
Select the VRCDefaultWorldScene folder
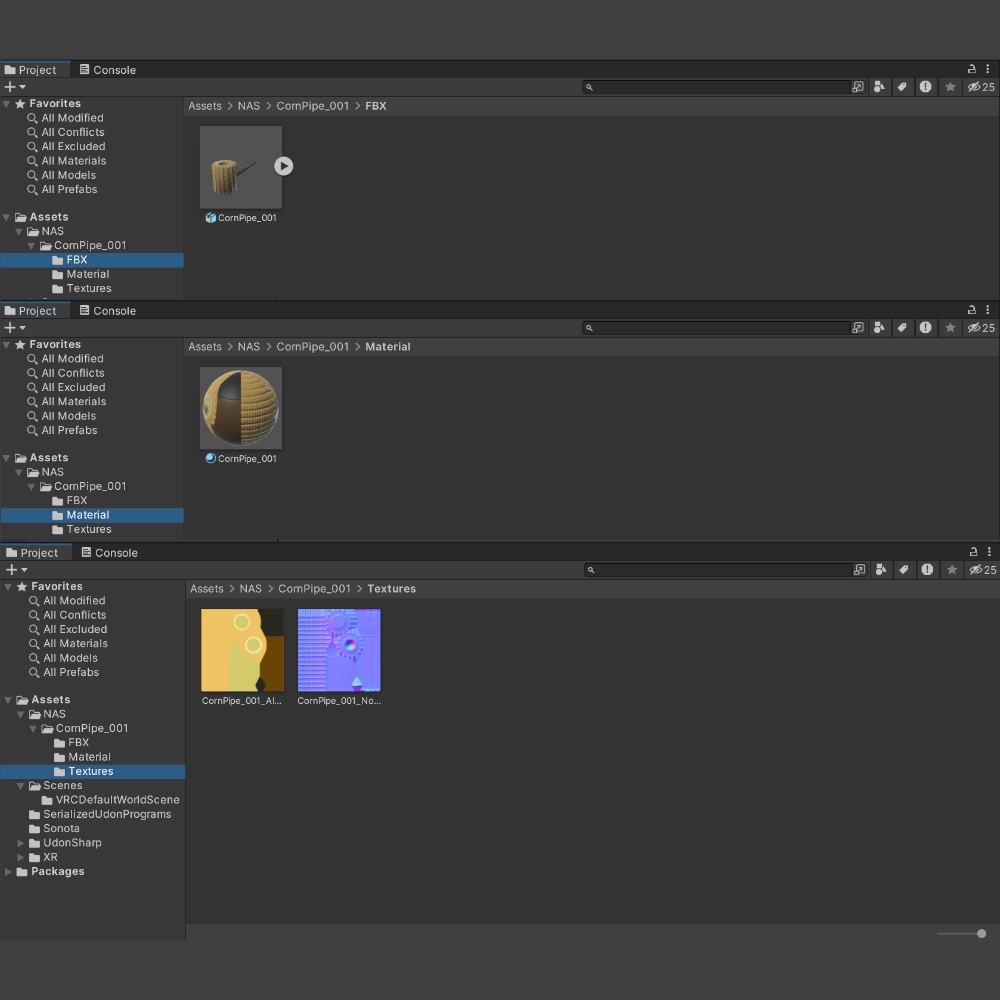click(117, 800)
